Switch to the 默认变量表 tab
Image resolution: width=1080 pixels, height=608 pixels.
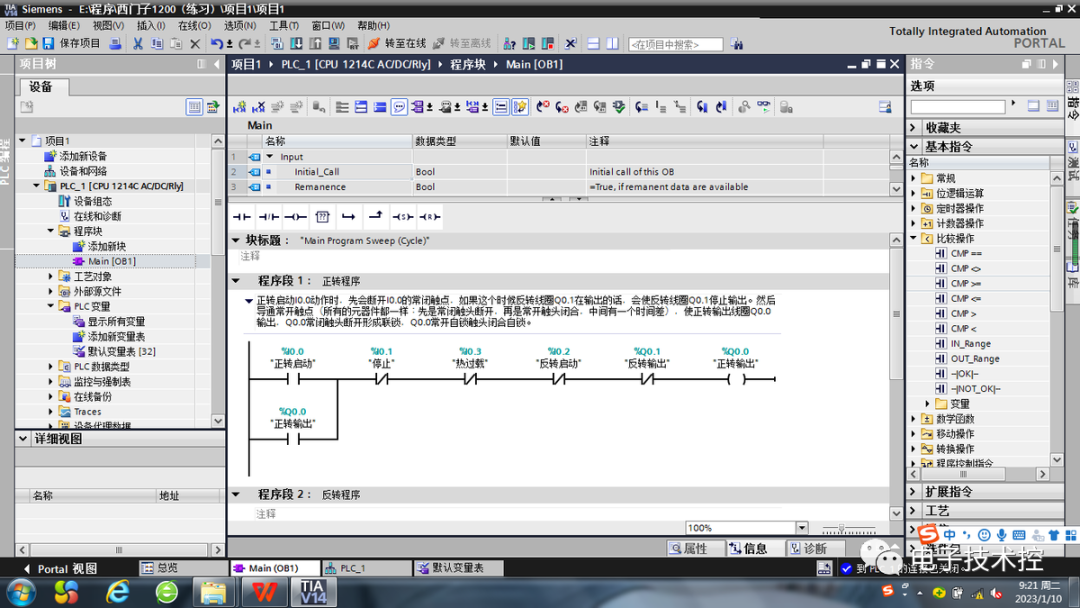[457, 568]
